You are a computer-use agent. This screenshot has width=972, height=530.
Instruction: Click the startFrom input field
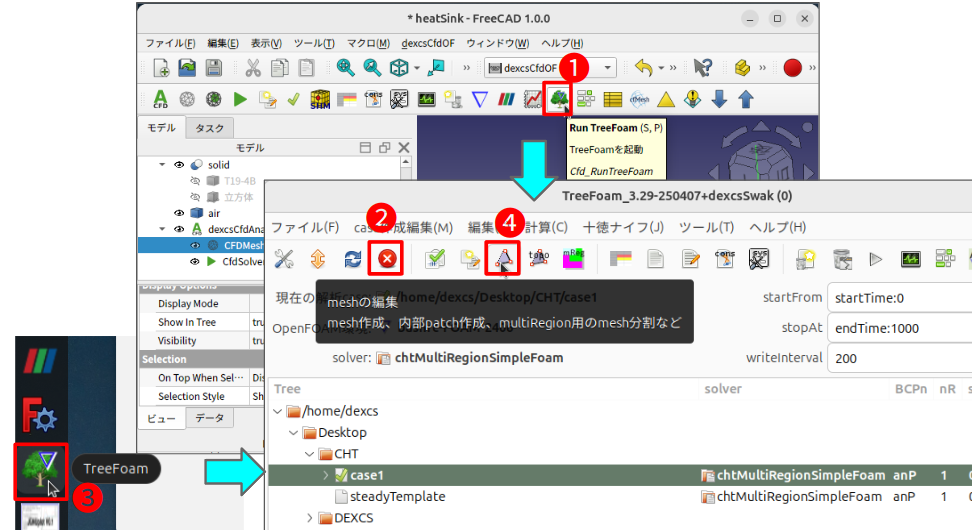coord(899,298)
